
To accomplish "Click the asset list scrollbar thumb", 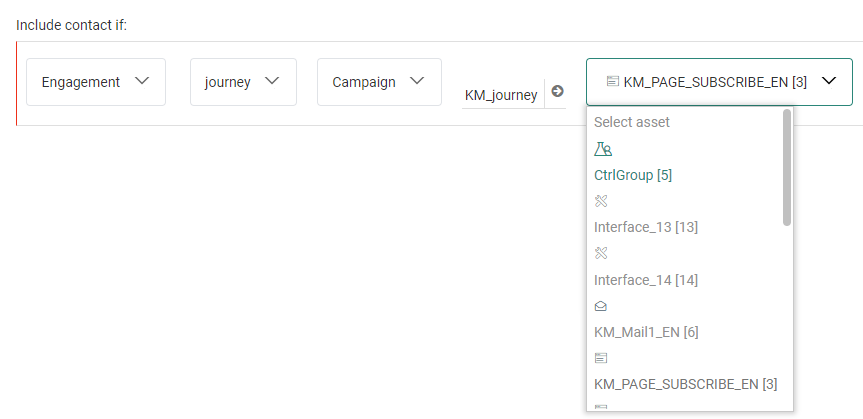I will pyautogui.click(x=787, y=167).
